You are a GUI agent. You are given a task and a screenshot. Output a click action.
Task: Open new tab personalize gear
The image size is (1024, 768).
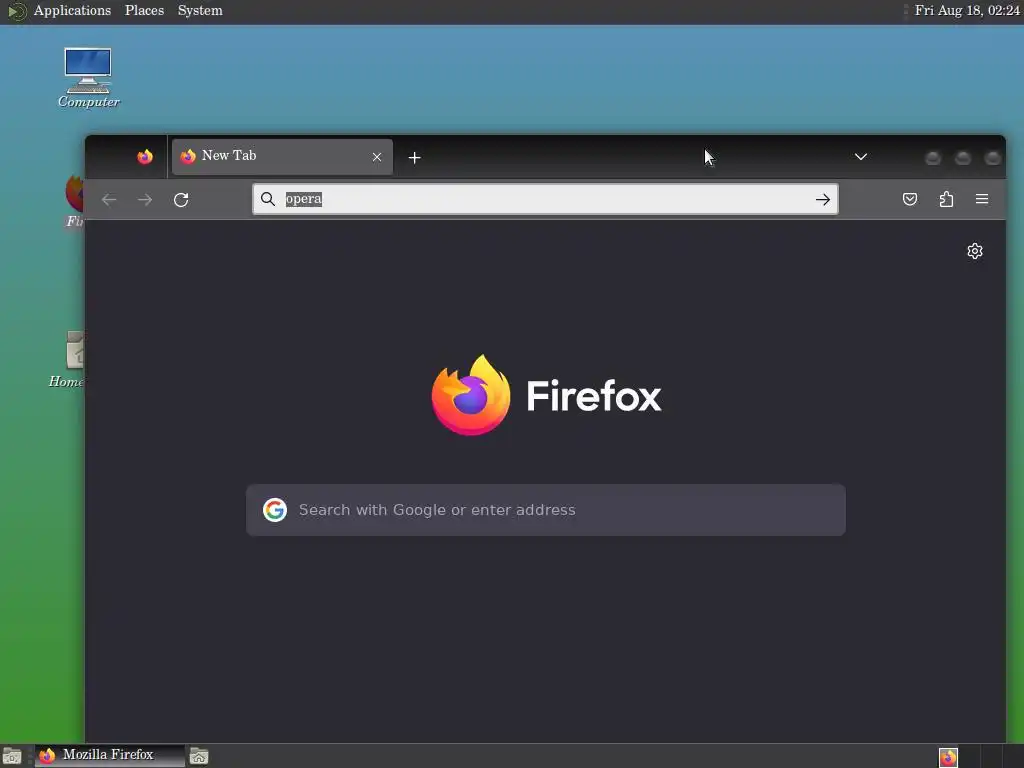click(x=974, y=251)
